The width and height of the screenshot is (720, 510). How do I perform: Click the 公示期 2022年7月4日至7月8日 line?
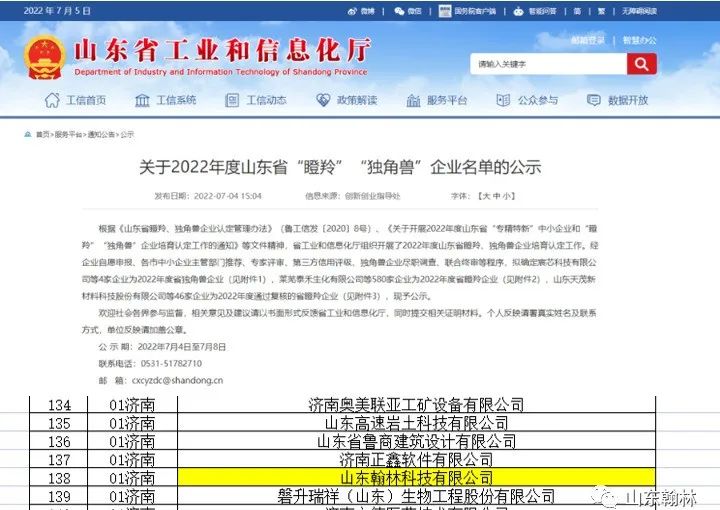[x=162, y=347]
